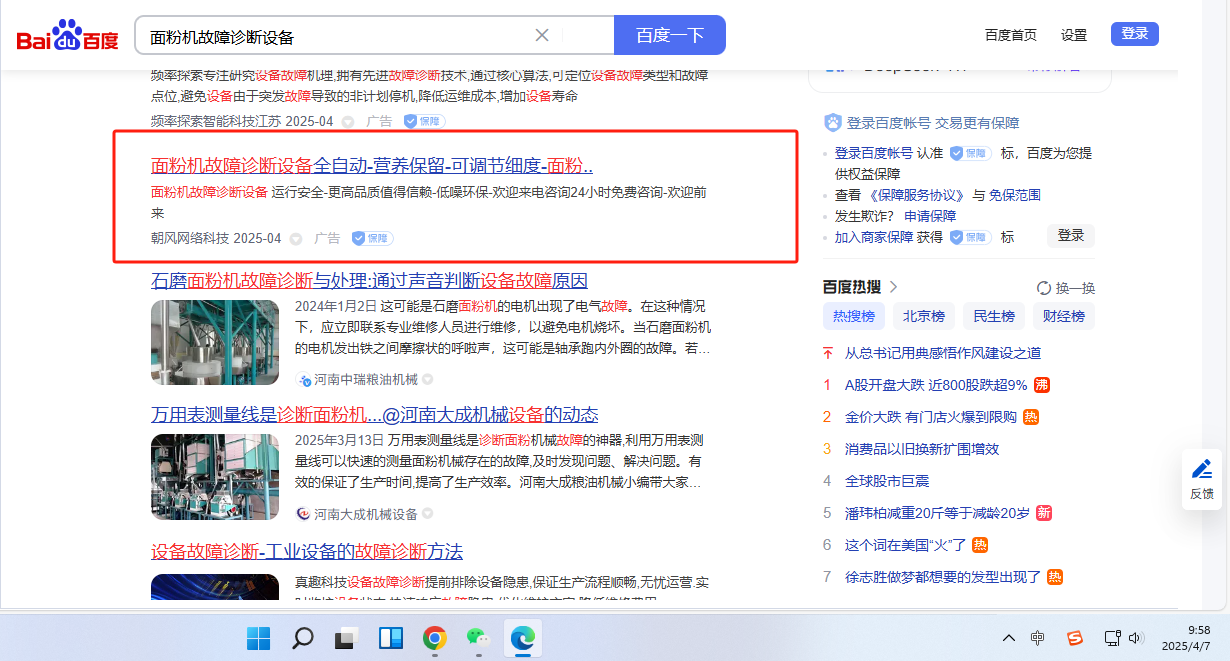
Task: Click the 保障 badge beside 朝风网络科技
Action: click(x=372, y=238)
